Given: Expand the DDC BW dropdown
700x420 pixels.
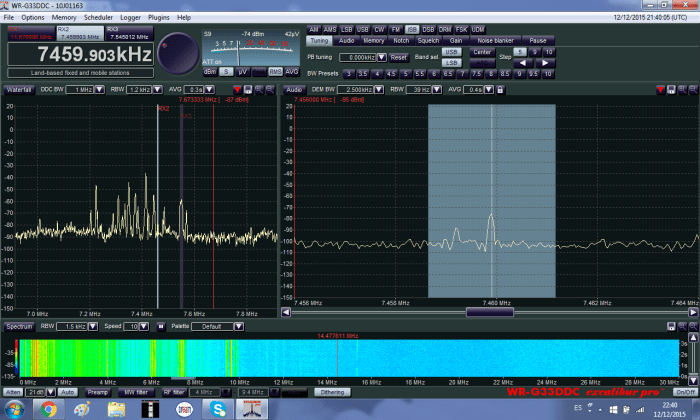Looking at the screenshot, I should 98,89.
